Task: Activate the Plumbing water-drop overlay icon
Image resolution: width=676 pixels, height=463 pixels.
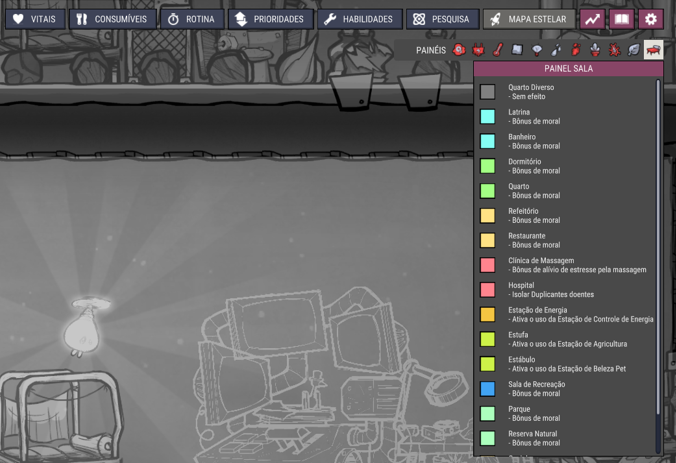Action: pos(556,50)
